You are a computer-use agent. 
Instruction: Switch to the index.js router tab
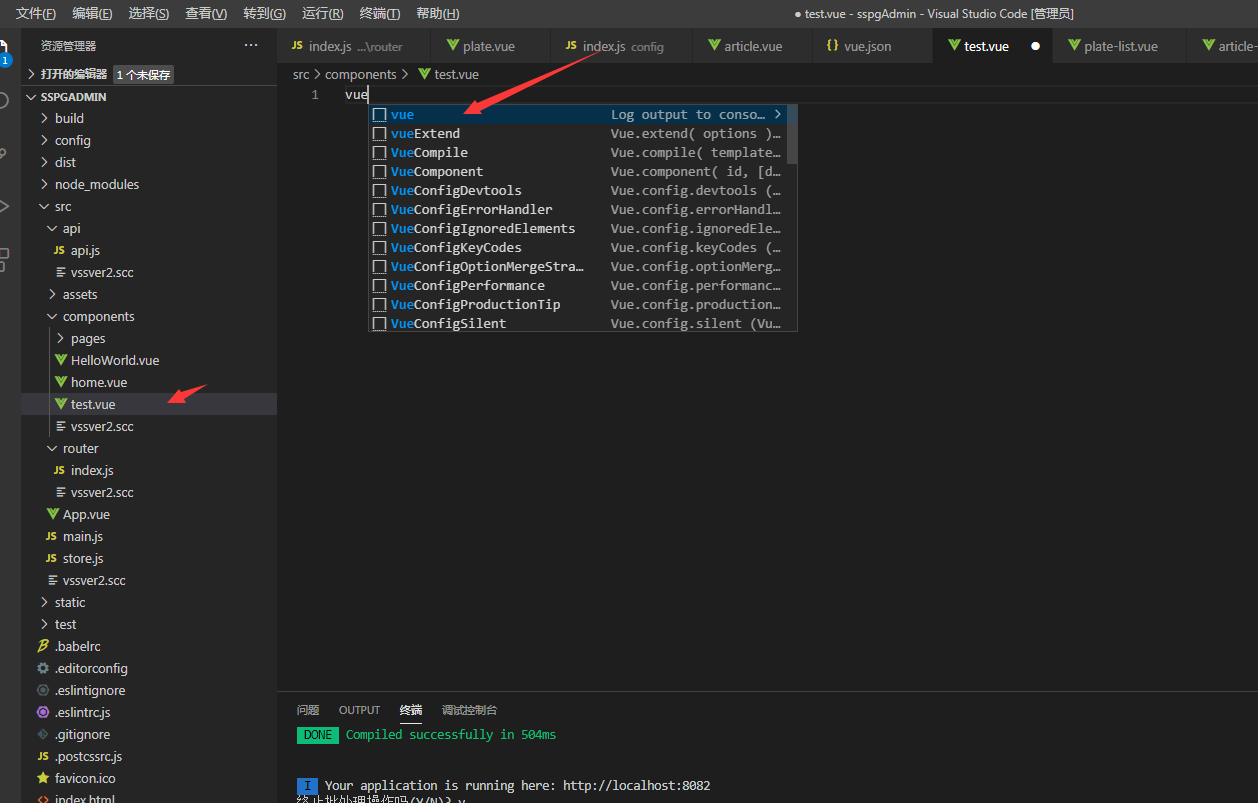pos(354,46)
